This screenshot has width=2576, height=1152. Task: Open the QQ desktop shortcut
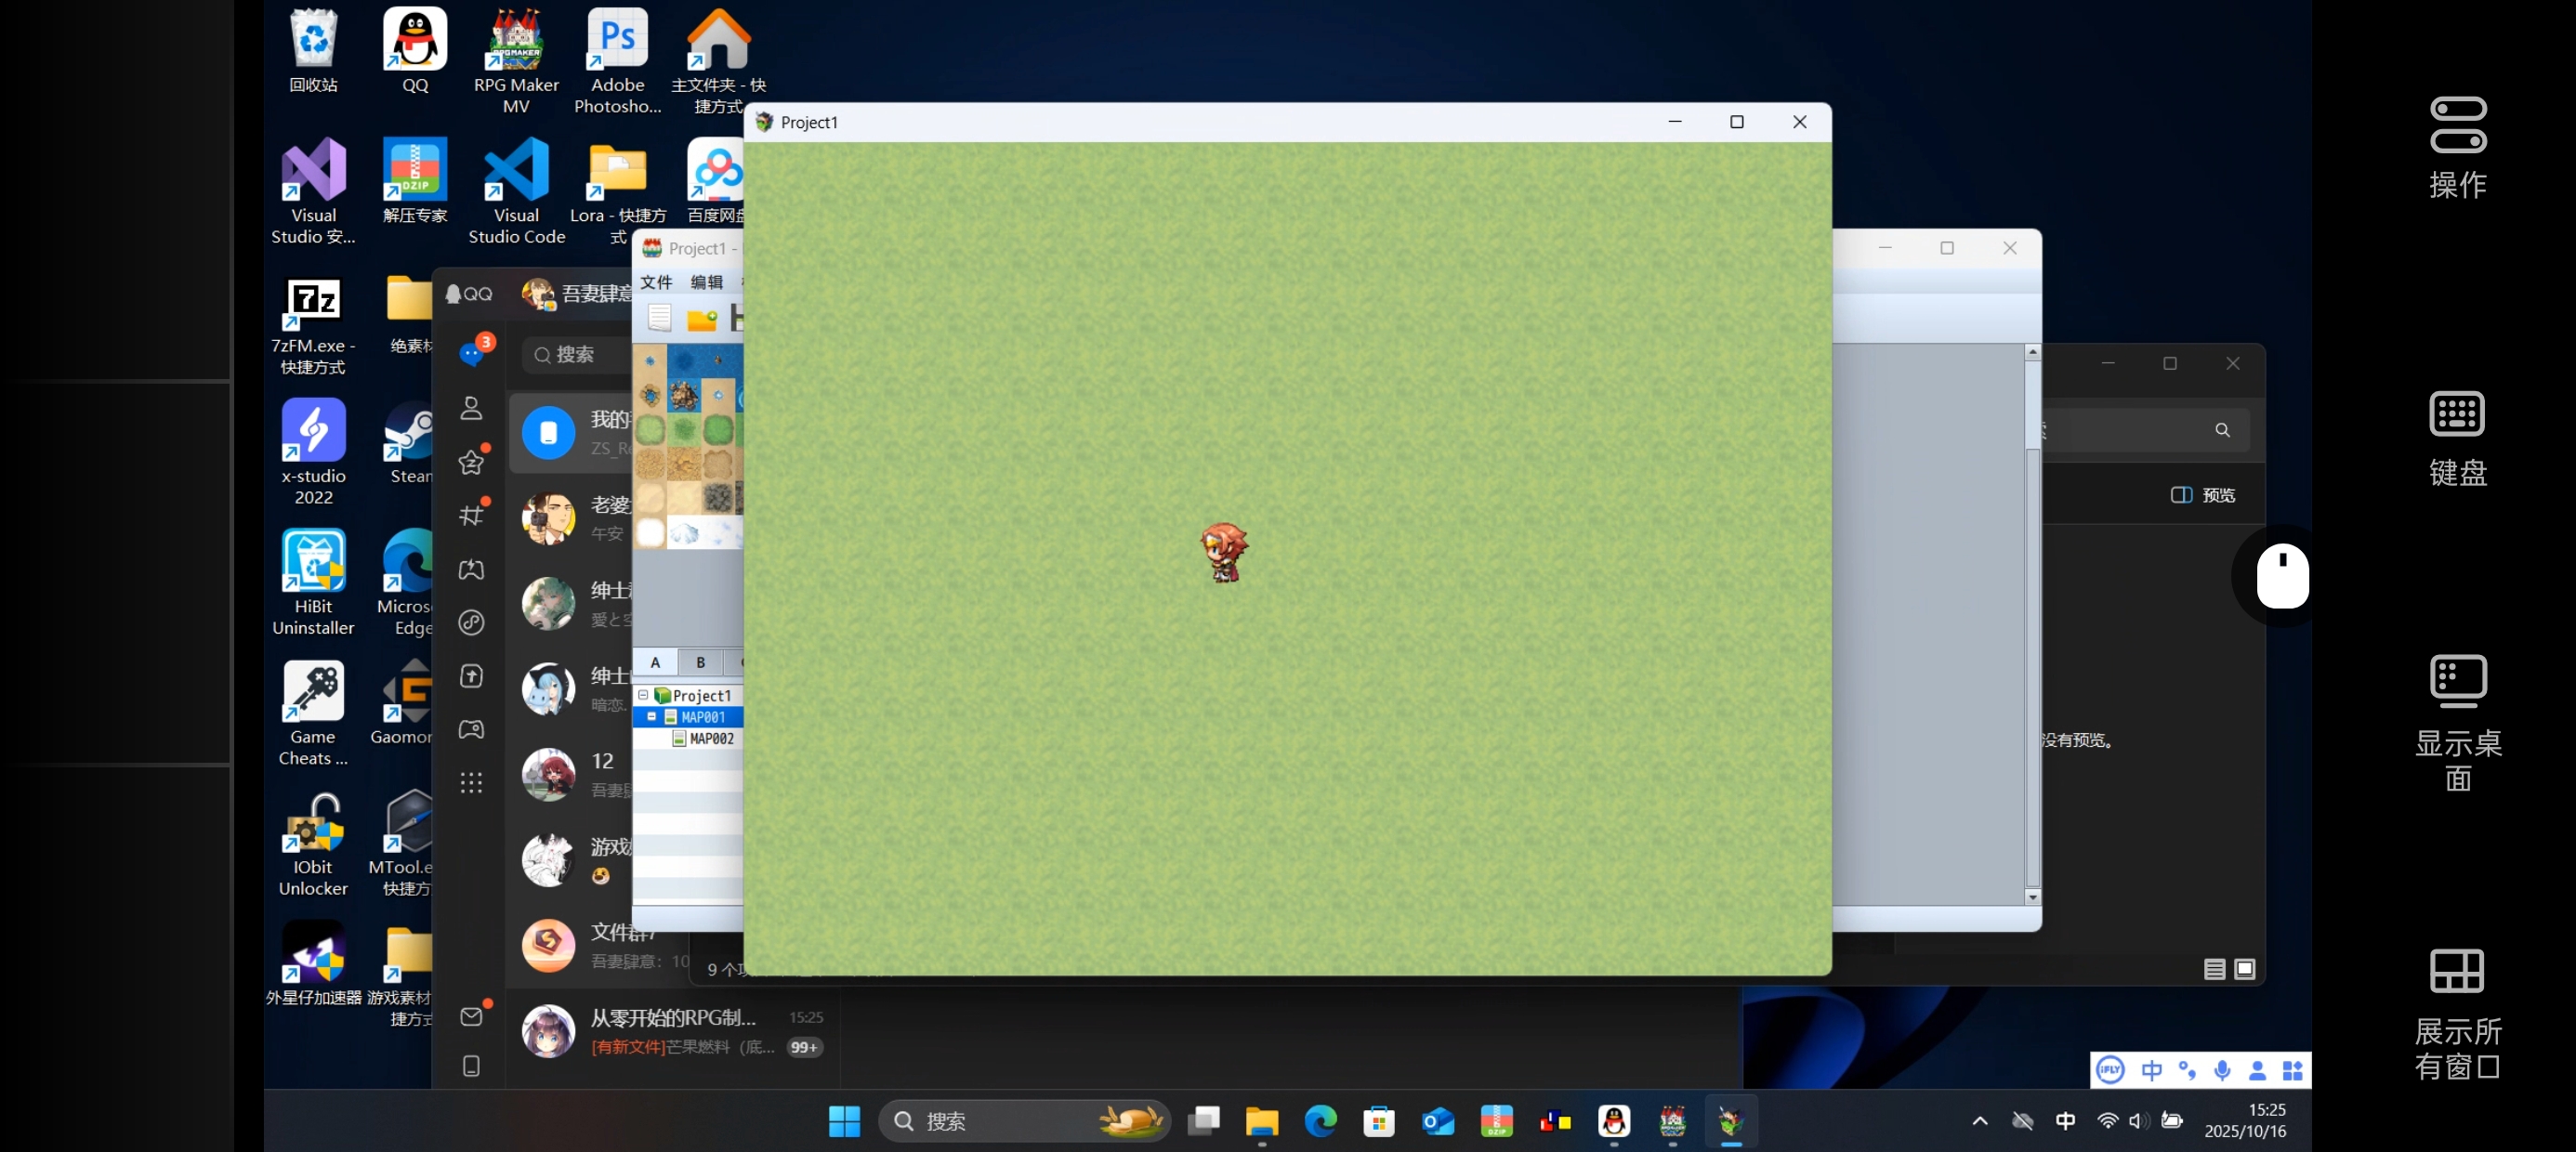click(x=415, y=50)
